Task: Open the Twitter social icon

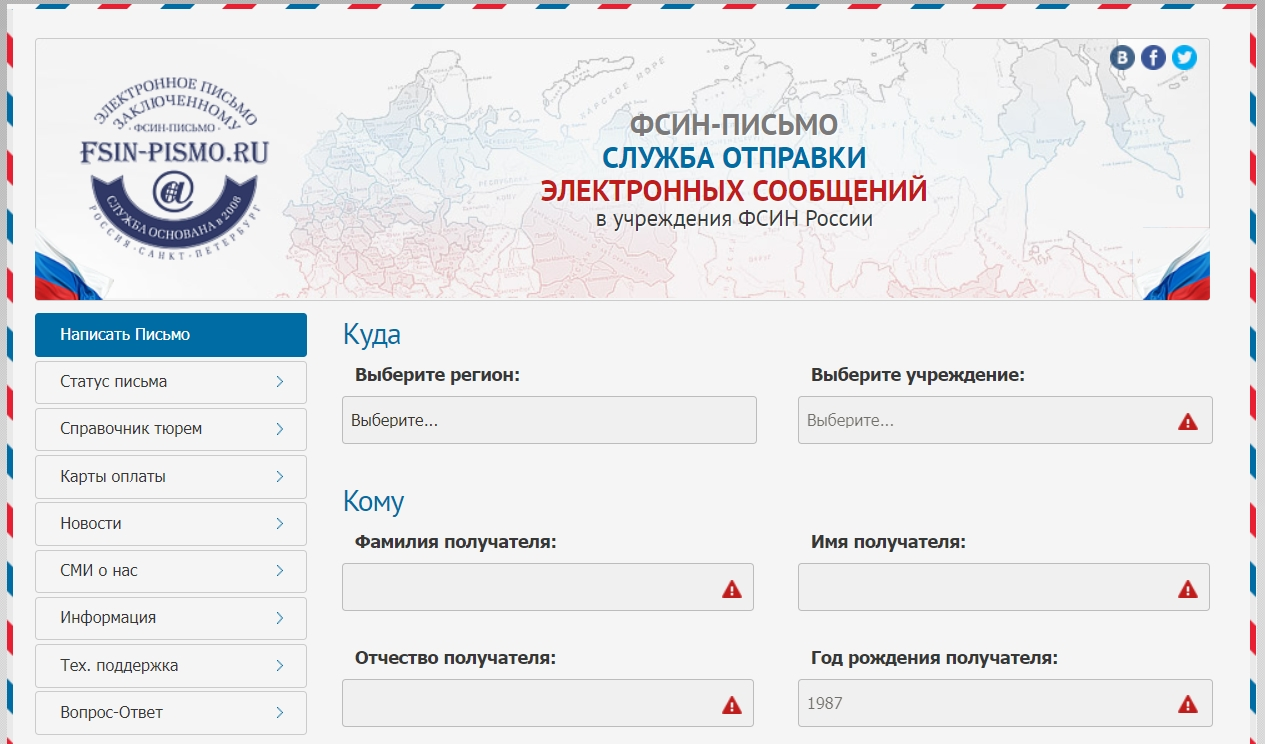Action: click(1185, 58)
